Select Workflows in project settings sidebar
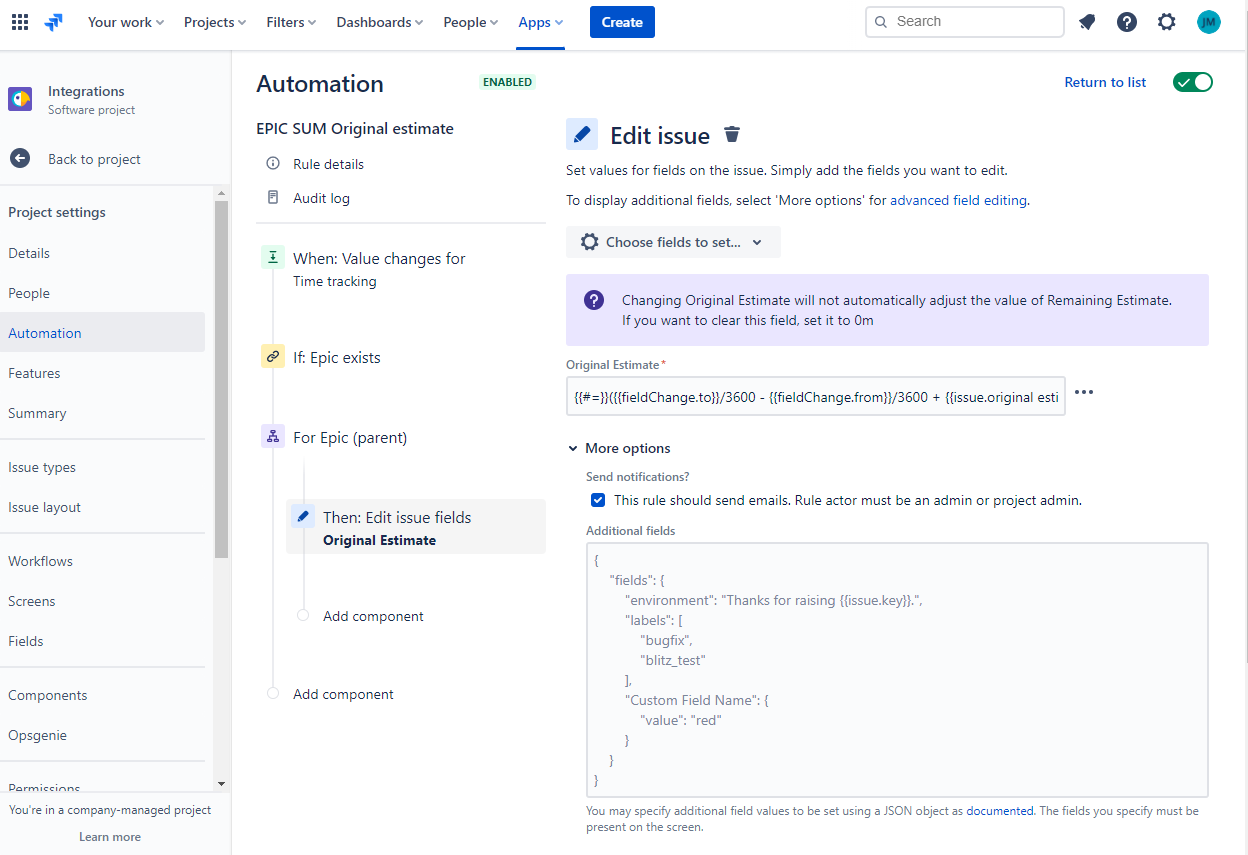The image size is (1248, 855). pyautogui.click(x=41, y=561)
